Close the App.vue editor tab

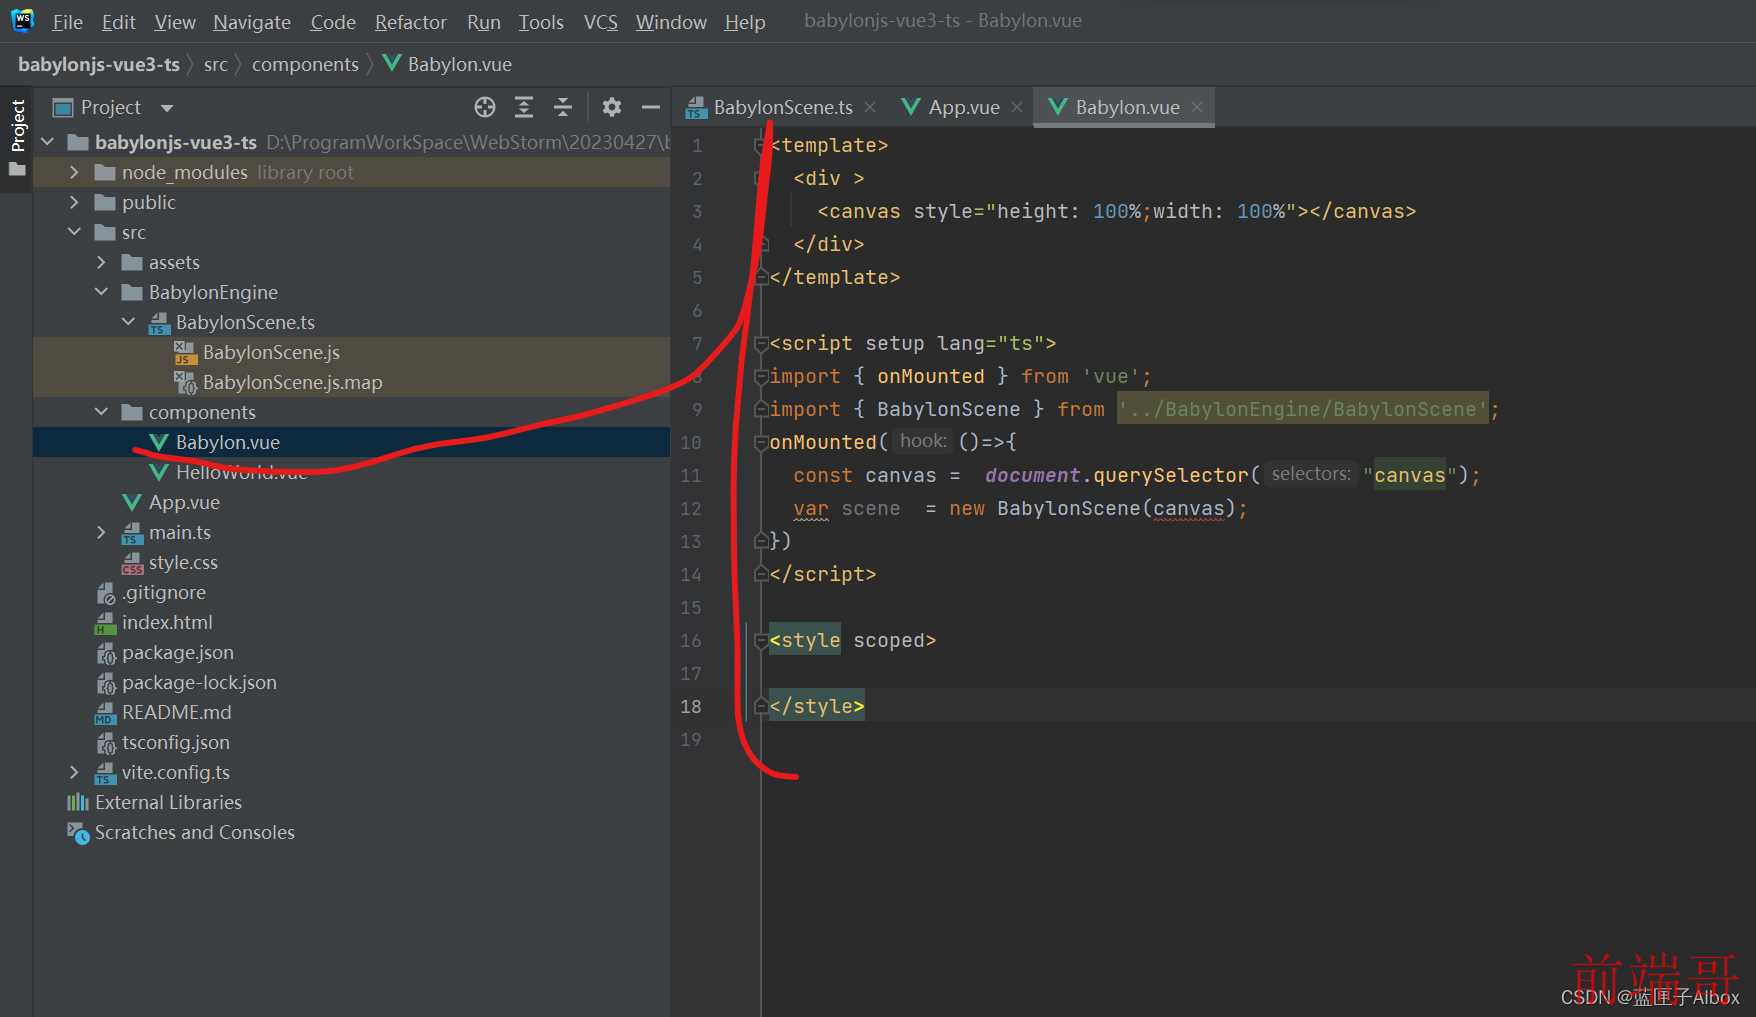[1017, 107]
